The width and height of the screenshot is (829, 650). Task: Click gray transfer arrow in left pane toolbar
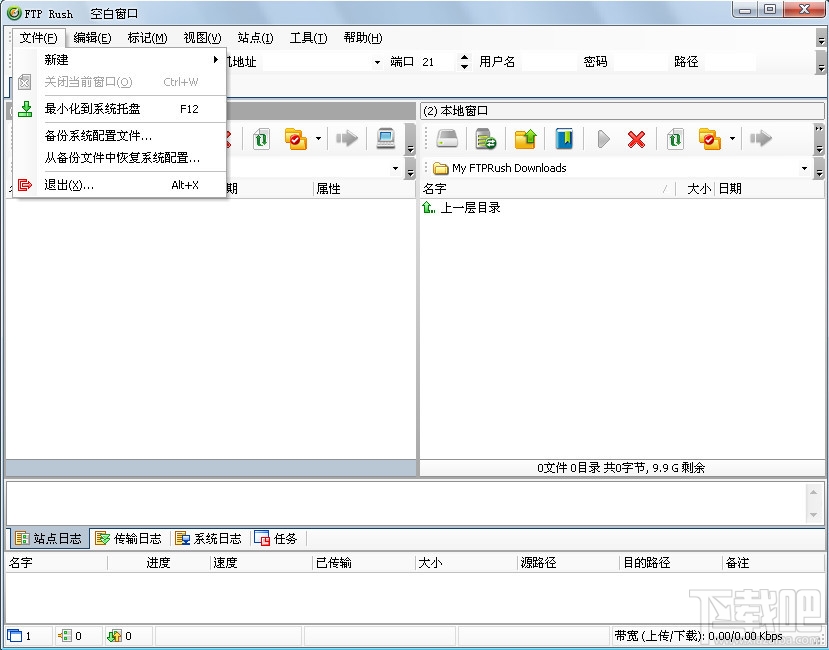[x=347, y=139]
